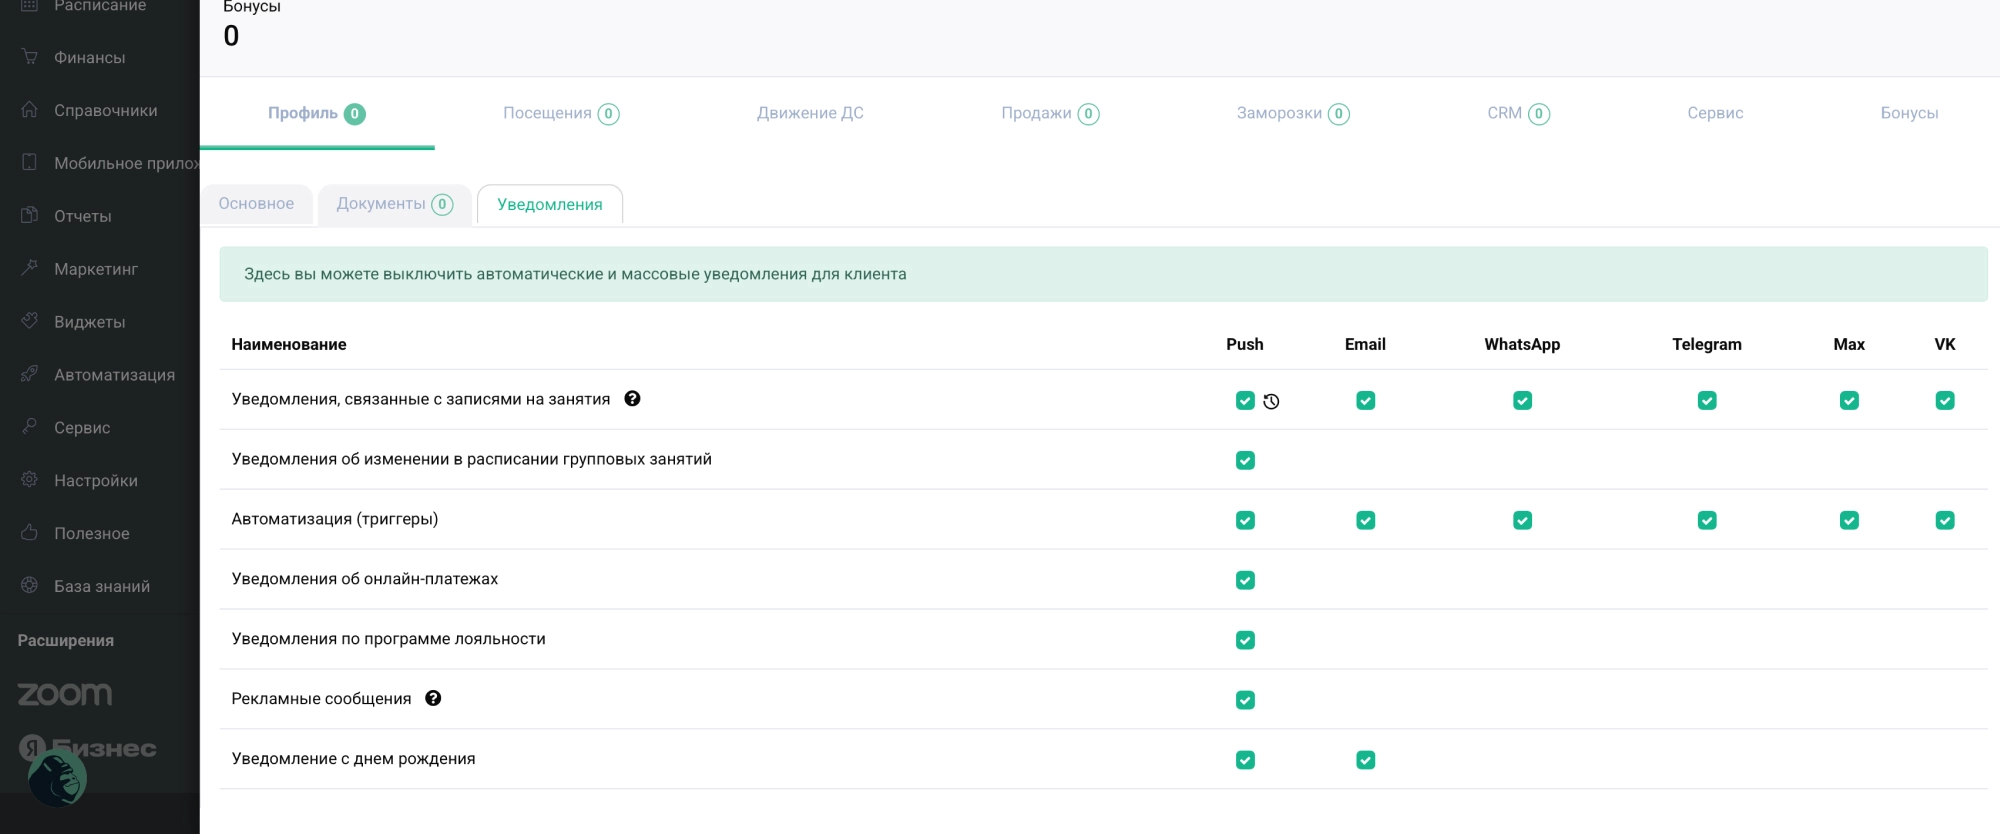Switch to the Посещения tab
This screenshot has height=834, width=2000.
click(x=561, y=113)
